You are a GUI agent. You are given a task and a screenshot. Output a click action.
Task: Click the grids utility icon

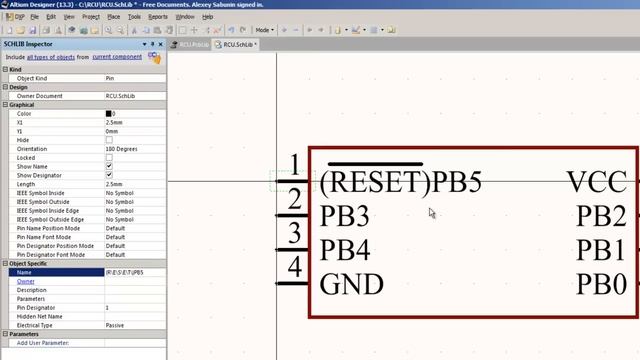tap(374, 30)
